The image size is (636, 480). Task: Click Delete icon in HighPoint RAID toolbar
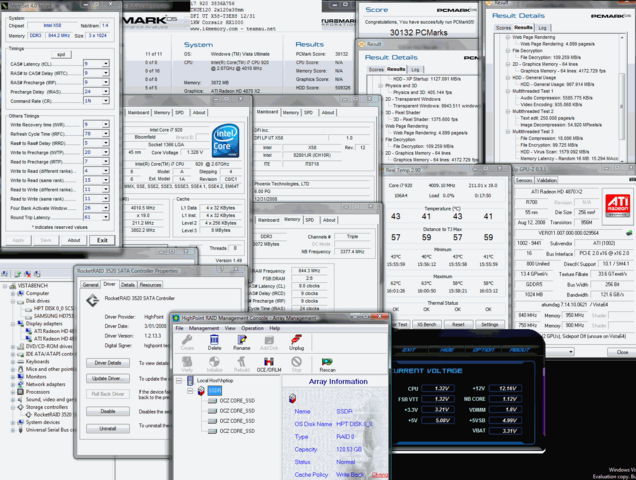tap(214, 340)
